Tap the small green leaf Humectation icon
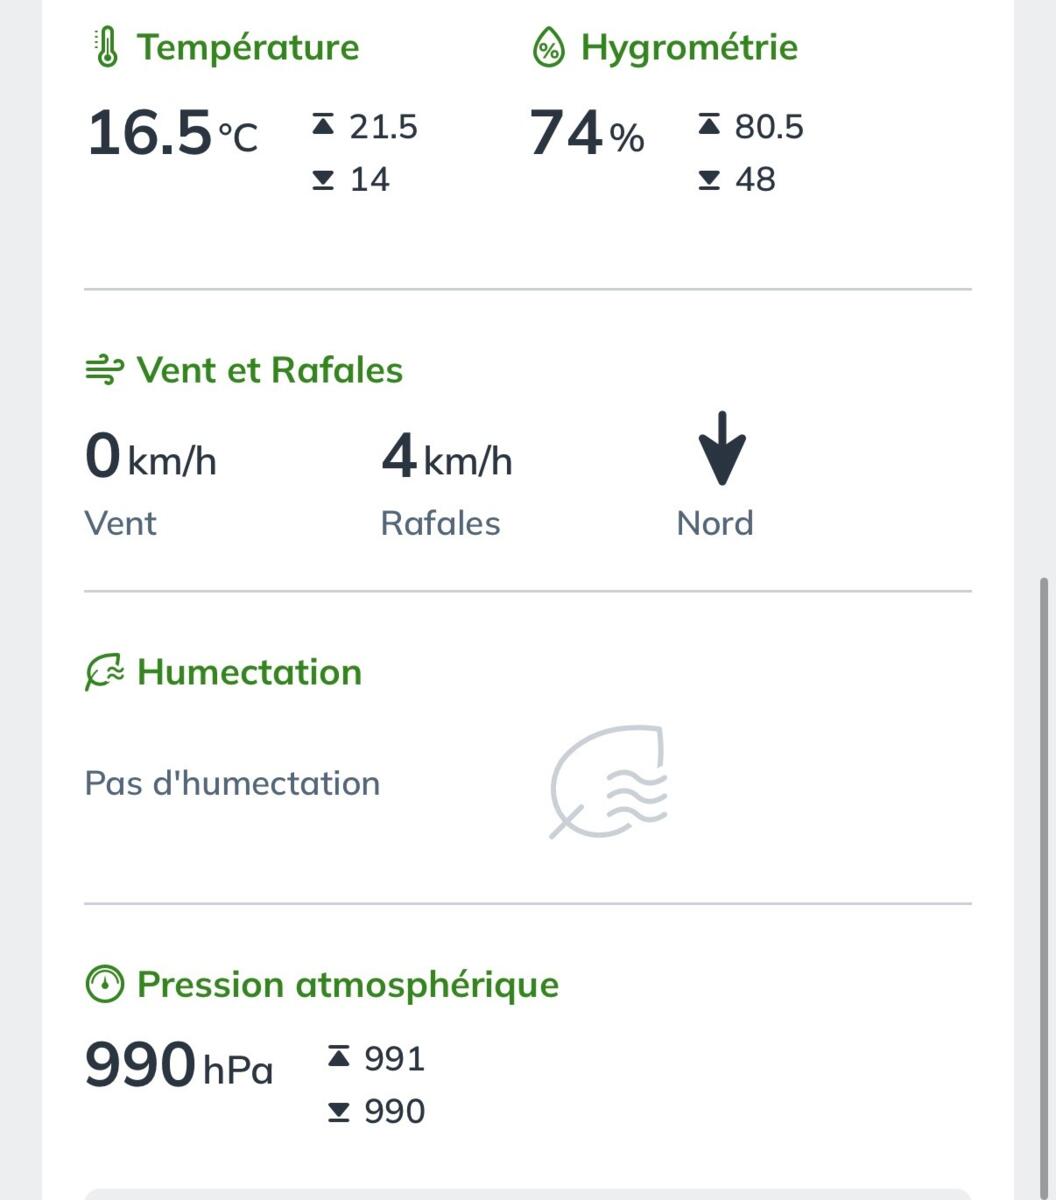 coord(104,673)
